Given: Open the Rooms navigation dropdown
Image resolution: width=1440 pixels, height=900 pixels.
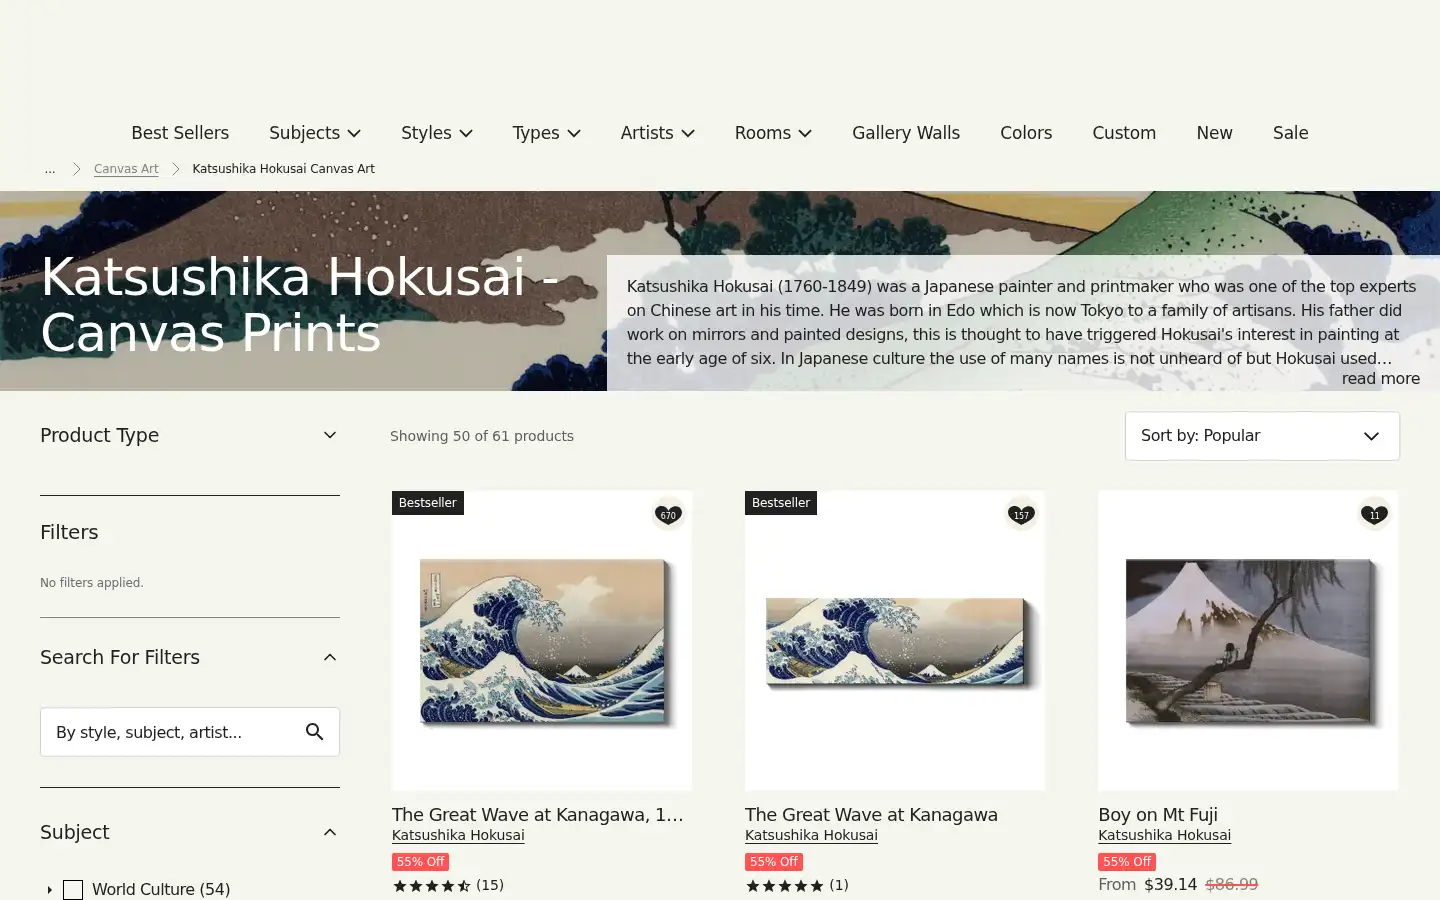Looking at the screenshot, I should [x=773, y=133].
